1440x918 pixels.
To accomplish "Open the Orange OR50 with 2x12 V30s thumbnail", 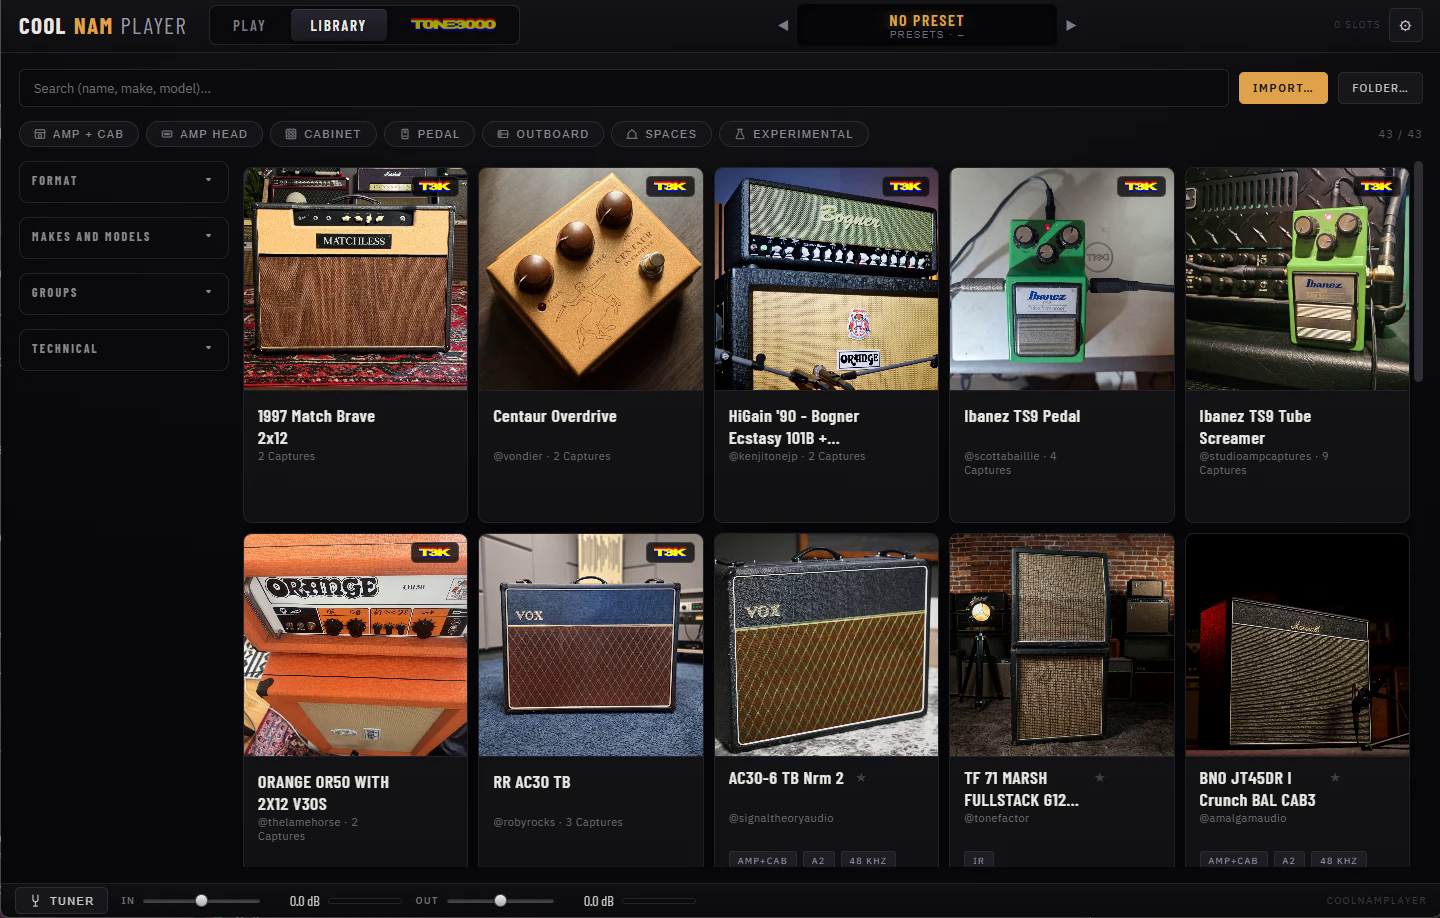I will click(x=355, y=645).
